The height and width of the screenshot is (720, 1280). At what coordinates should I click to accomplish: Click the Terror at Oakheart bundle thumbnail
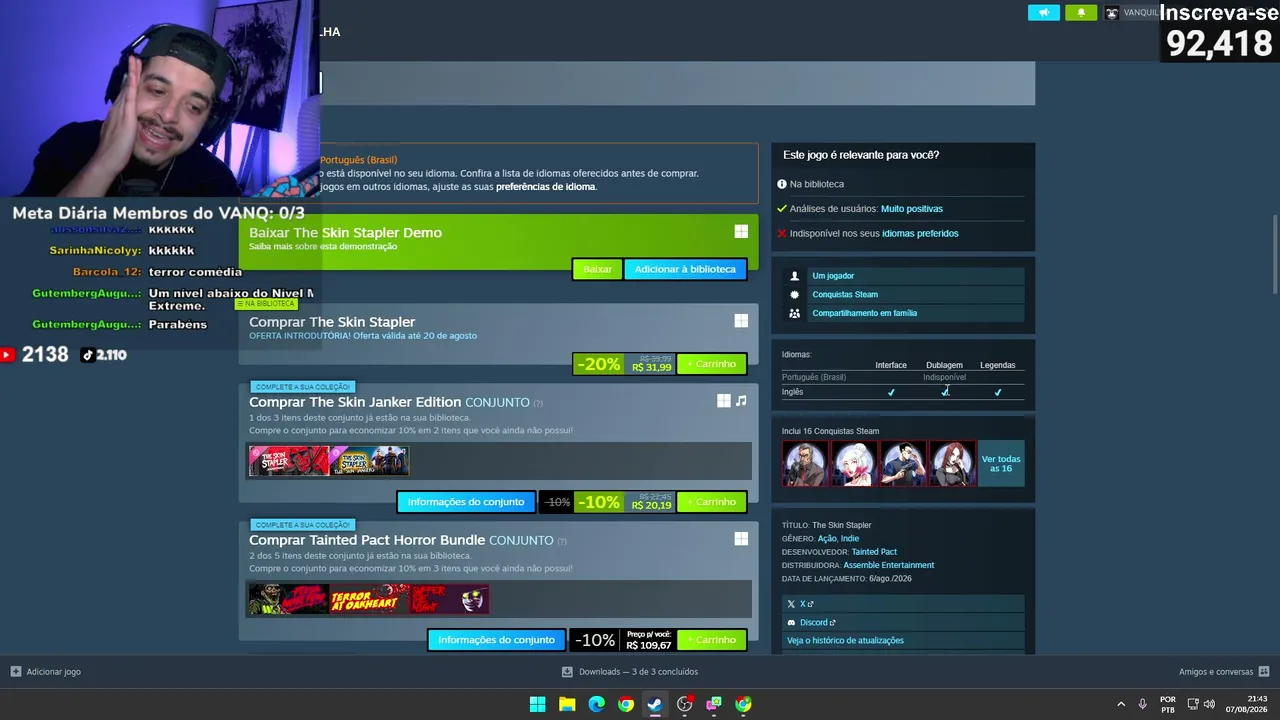(370, 599)
